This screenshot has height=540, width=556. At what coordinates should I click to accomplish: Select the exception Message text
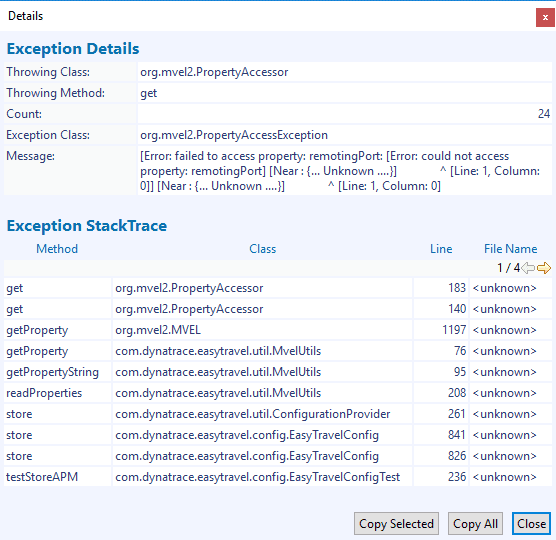pyautogui.click(x=345, y=171)
